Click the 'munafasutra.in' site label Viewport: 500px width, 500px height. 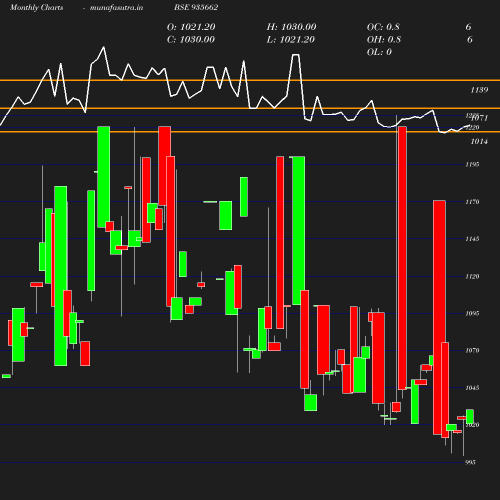coord(116,8)
